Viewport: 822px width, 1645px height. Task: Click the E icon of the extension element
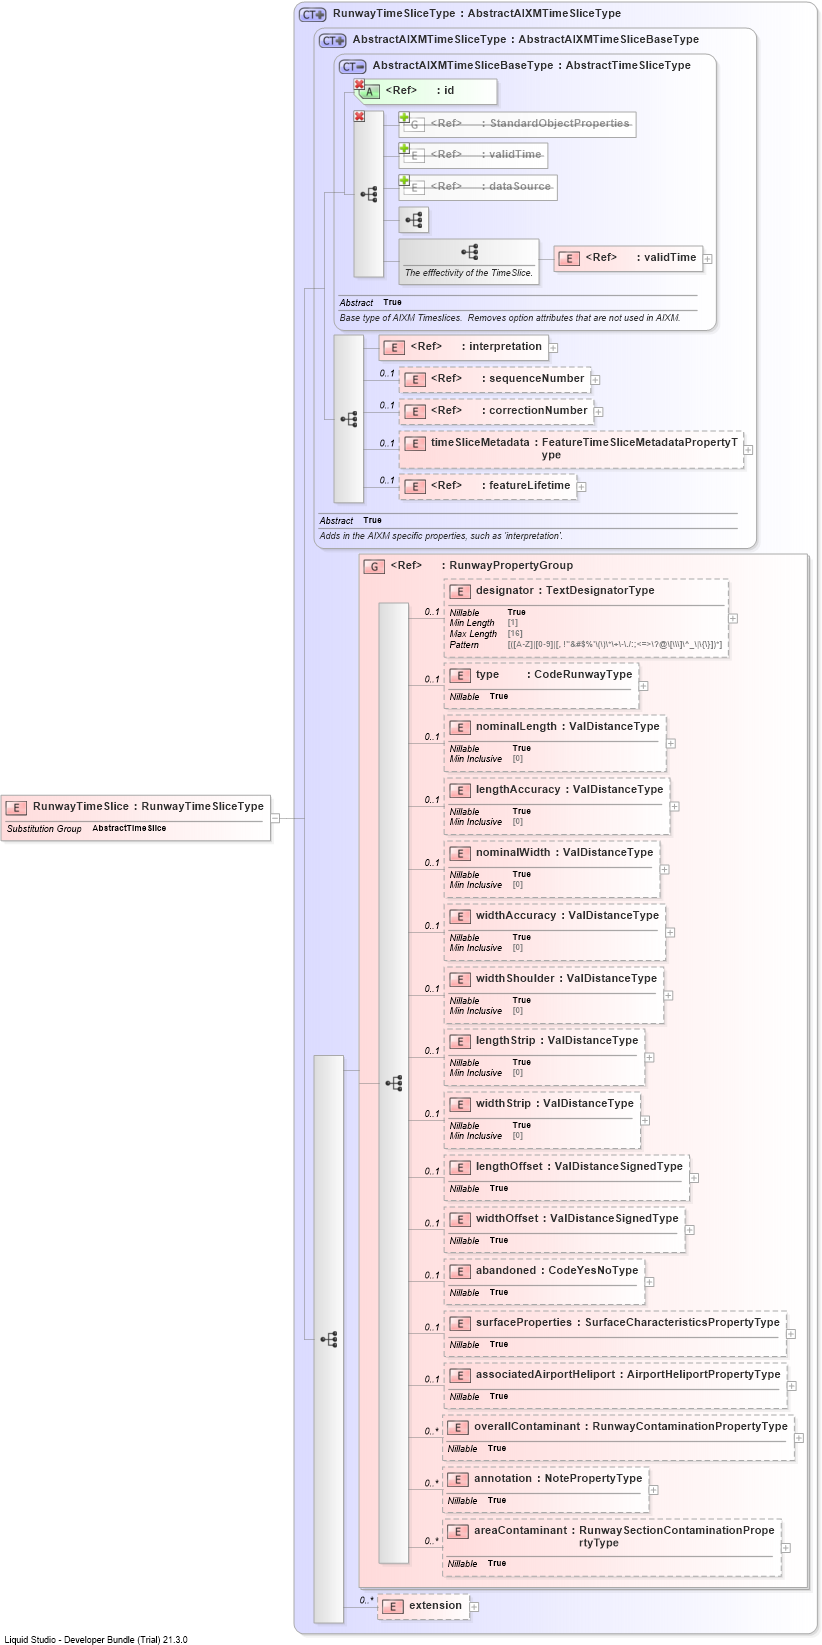coord(393,1606)
